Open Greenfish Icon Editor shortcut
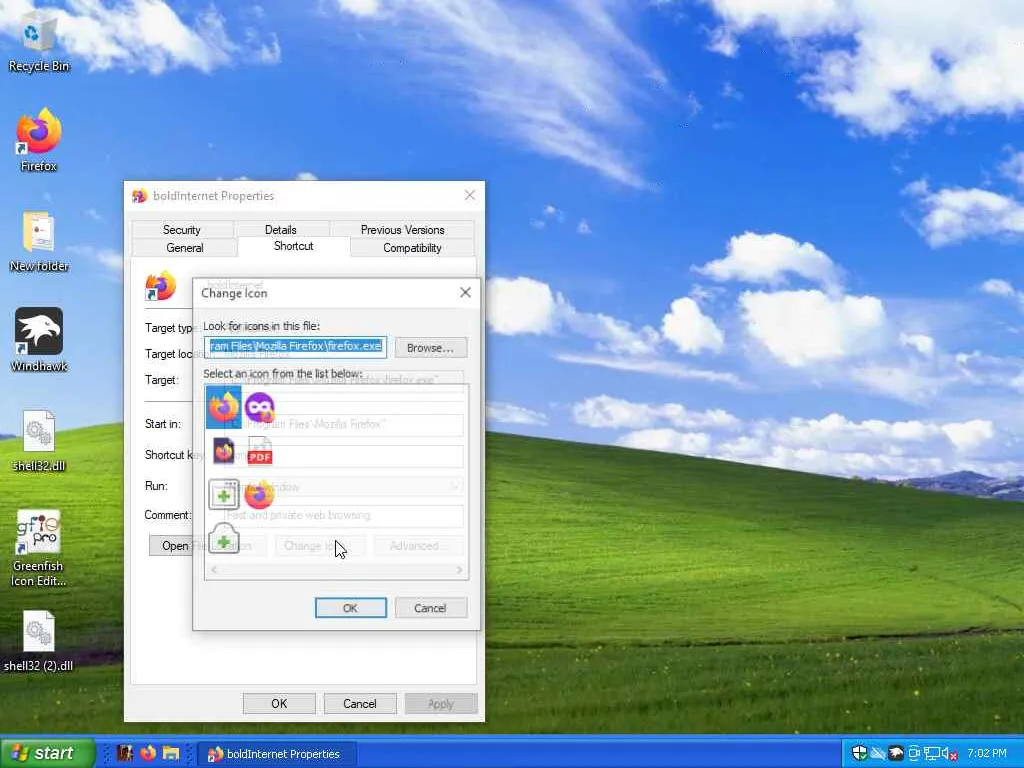1024x768 pixels. point(39,547)
